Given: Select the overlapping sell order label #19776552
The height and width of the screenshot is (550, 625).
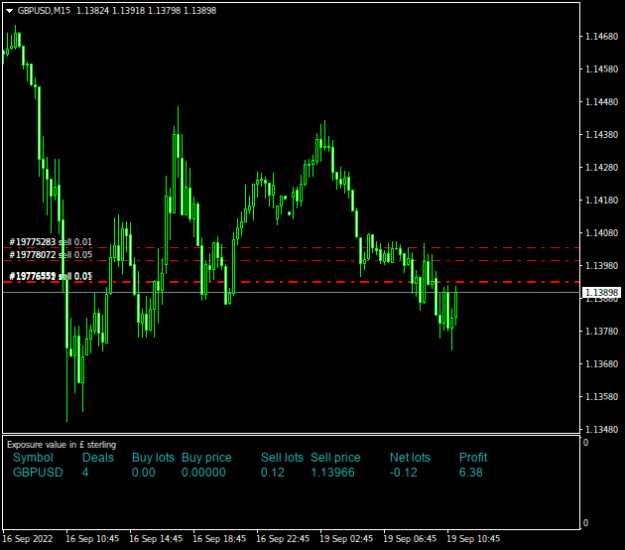Looking at the screenshot, I should point(51,276).
